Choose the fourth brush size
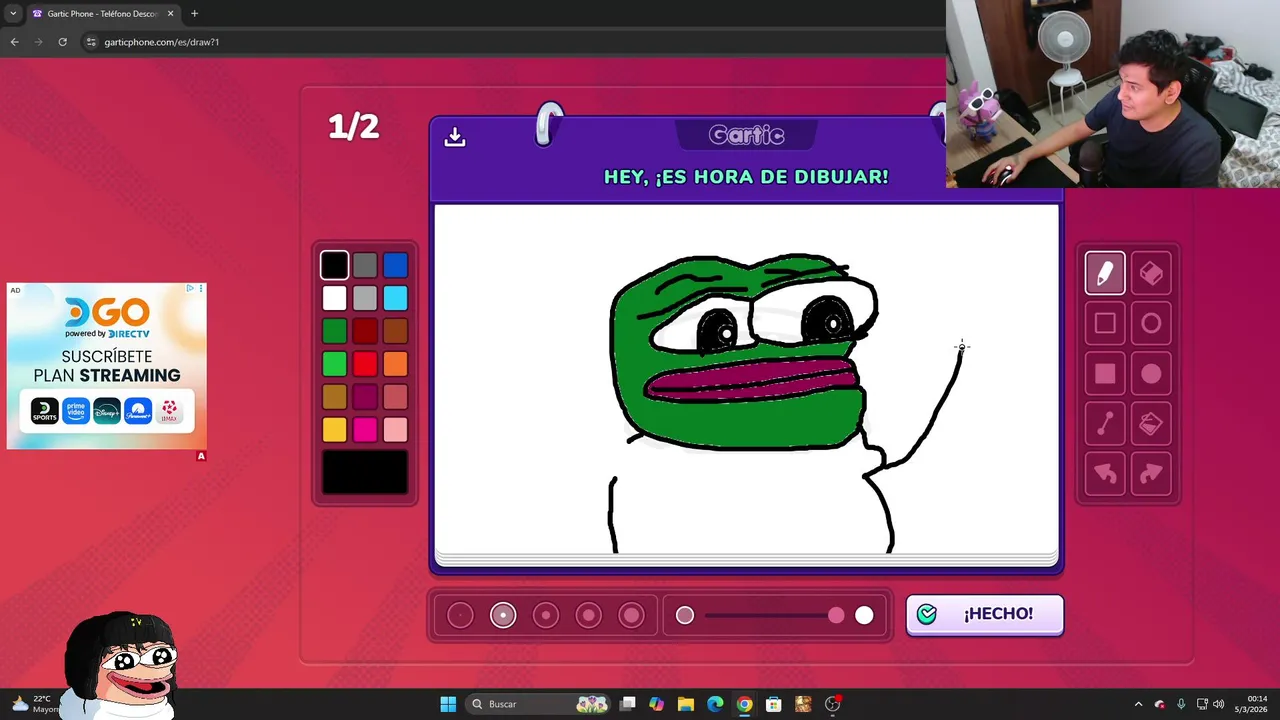1280x720 pixels. coord(589,615)
